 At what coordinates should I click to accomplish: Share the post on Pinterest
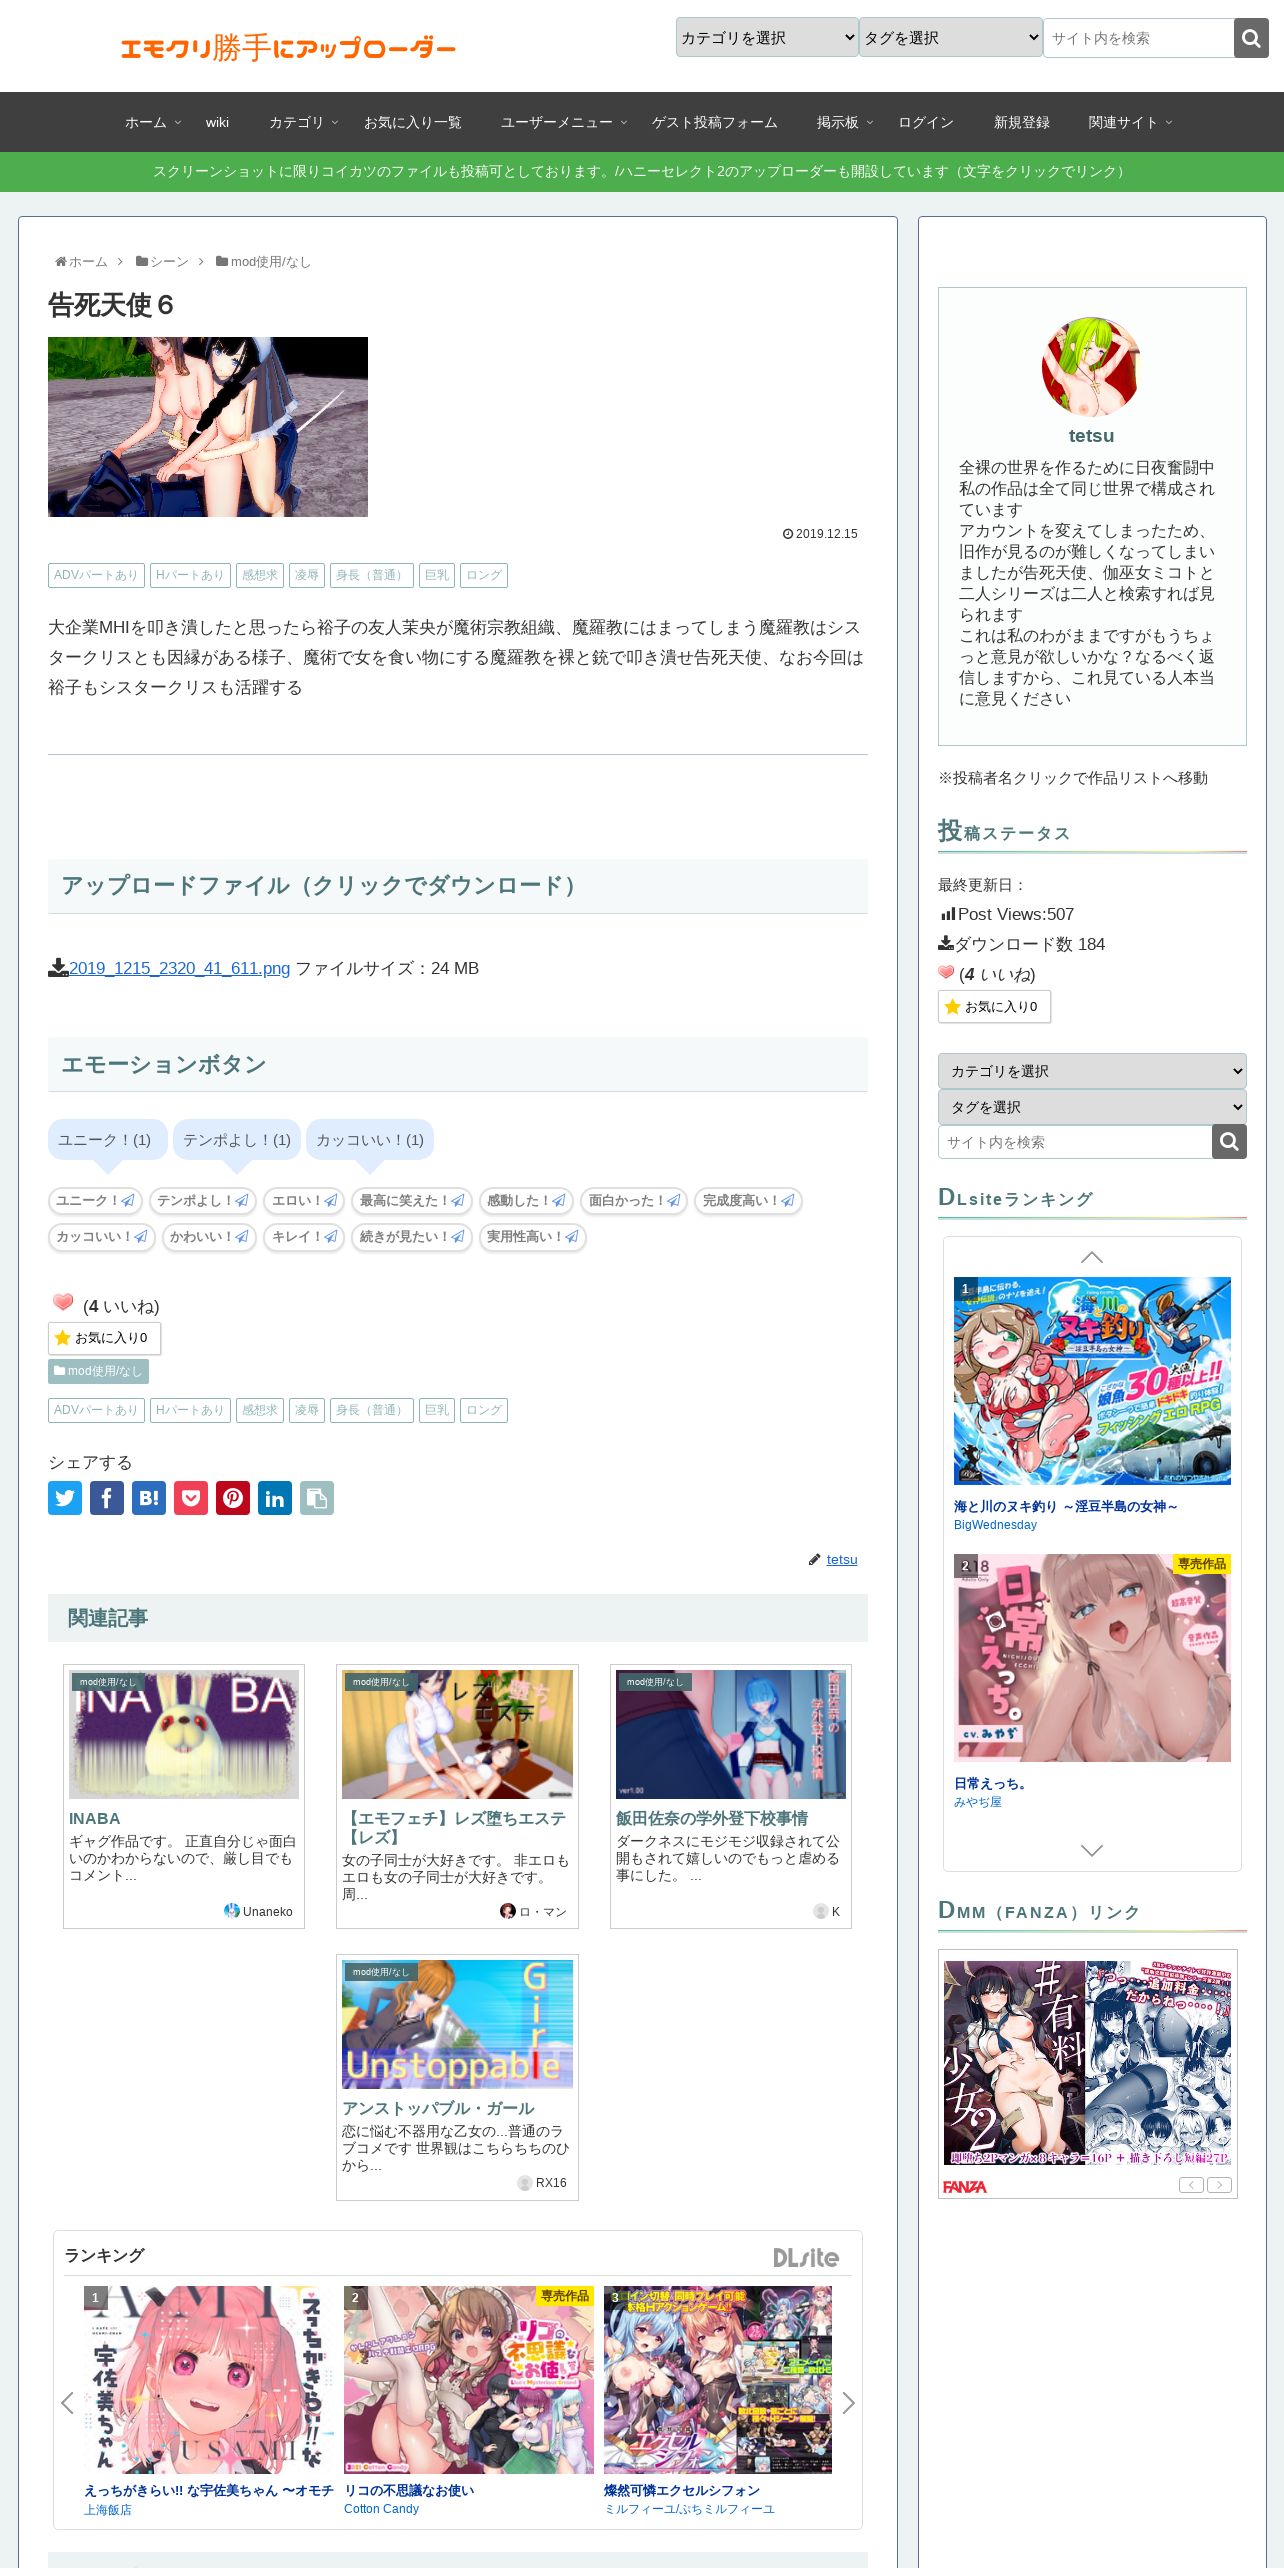[233, 1498]
